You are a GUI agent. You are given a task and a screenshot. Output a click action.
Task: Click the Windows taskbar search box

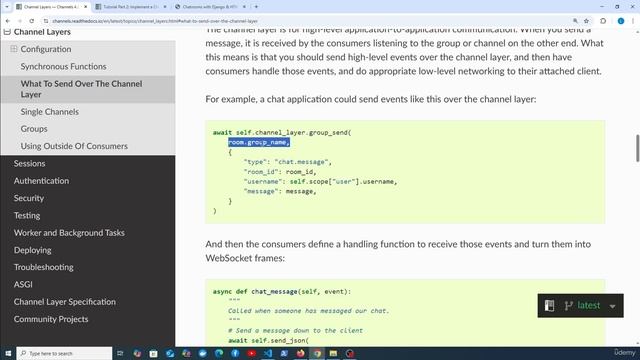pyautogui.click(x=64, y=353)
